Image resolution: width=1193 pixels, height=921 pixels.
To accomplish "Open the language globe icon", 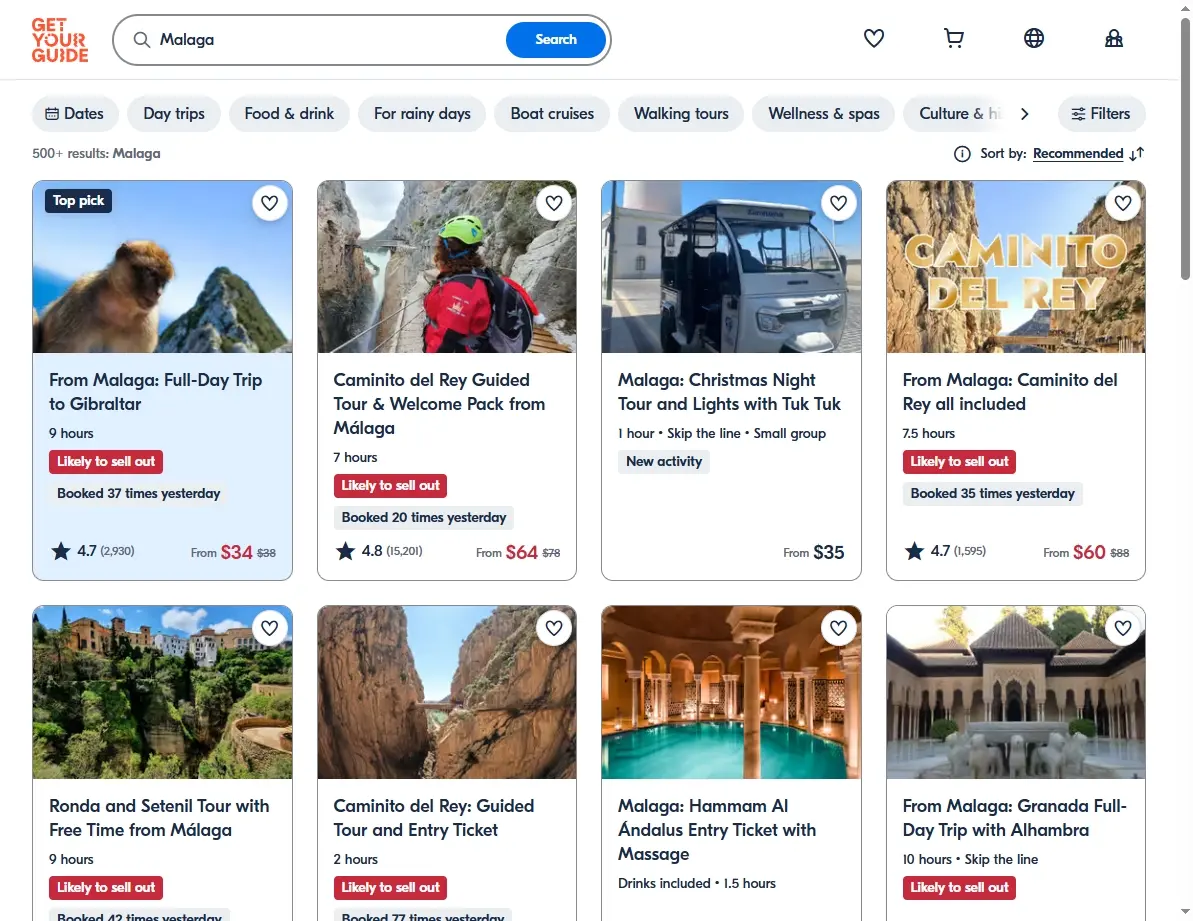I will pyautogui.click(x=1033, y=38).
